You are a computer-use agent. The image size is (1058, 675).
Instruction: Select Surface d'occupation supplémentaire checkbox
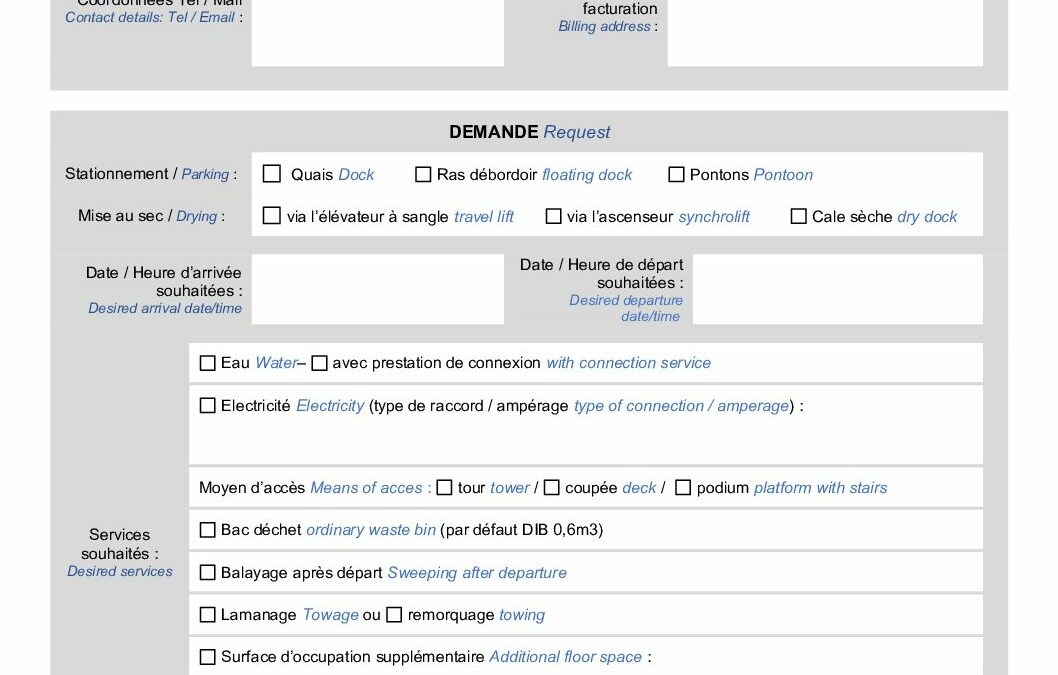pos(208,657)
